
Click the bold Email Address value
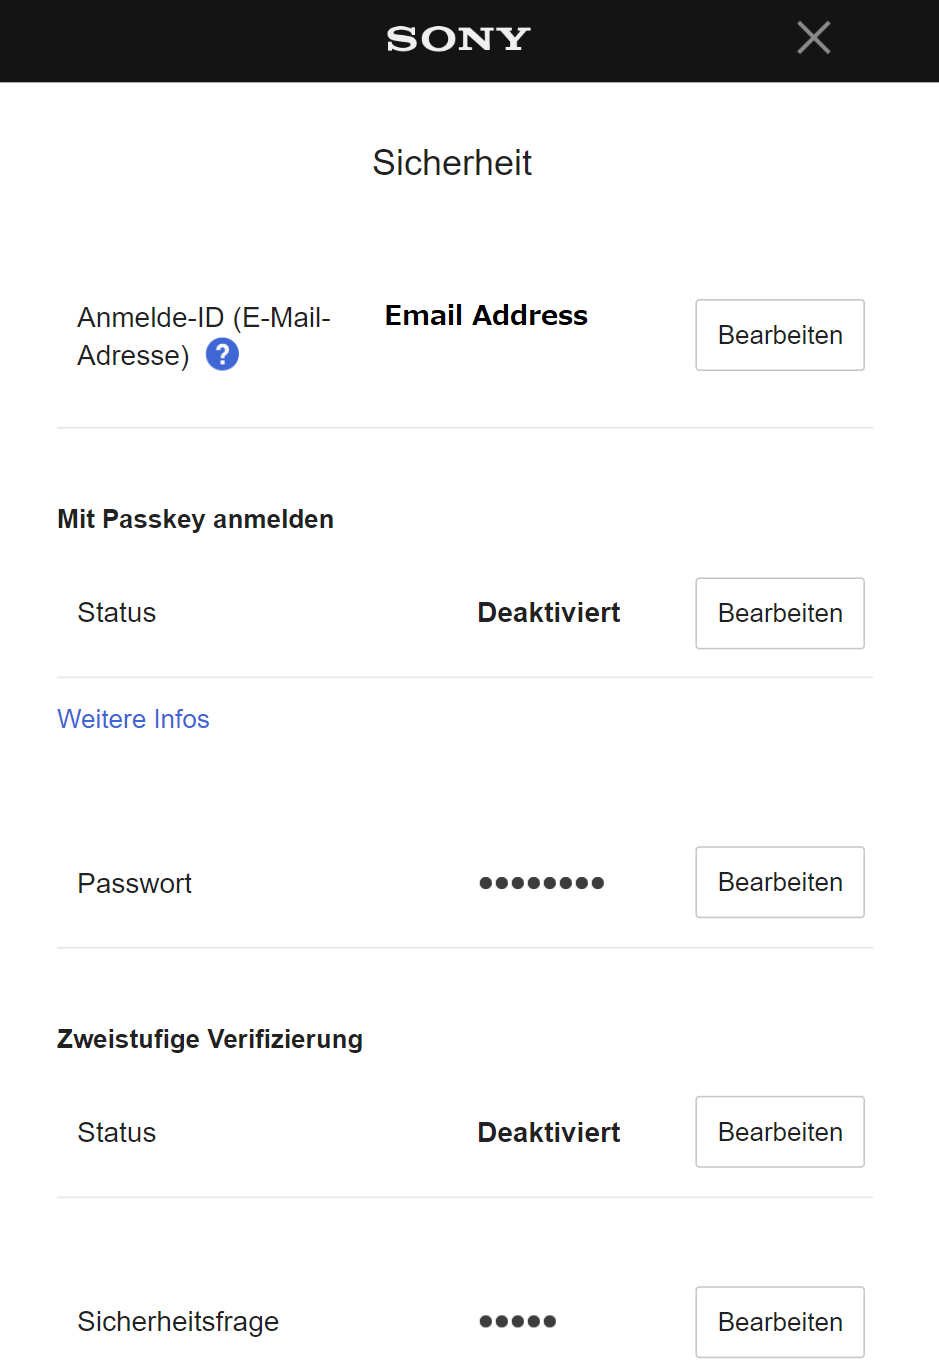point(486,316)
